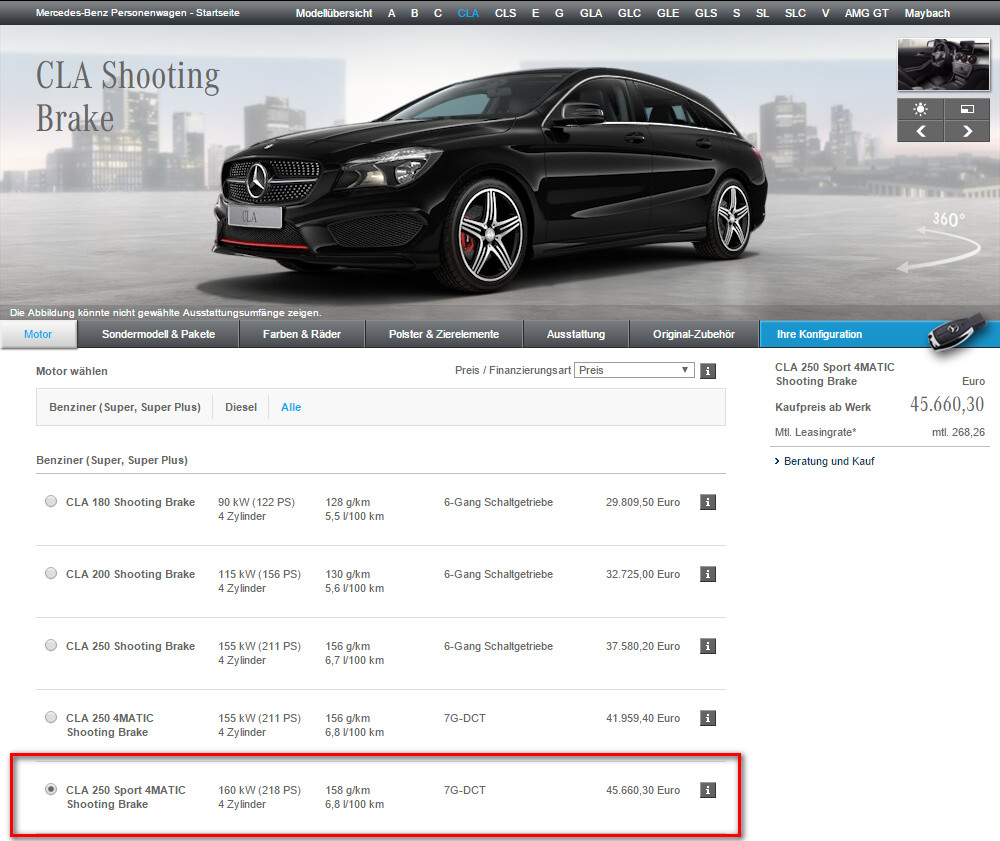Choose CLA 250 Shooting Brake engine option

coord(51,646)
